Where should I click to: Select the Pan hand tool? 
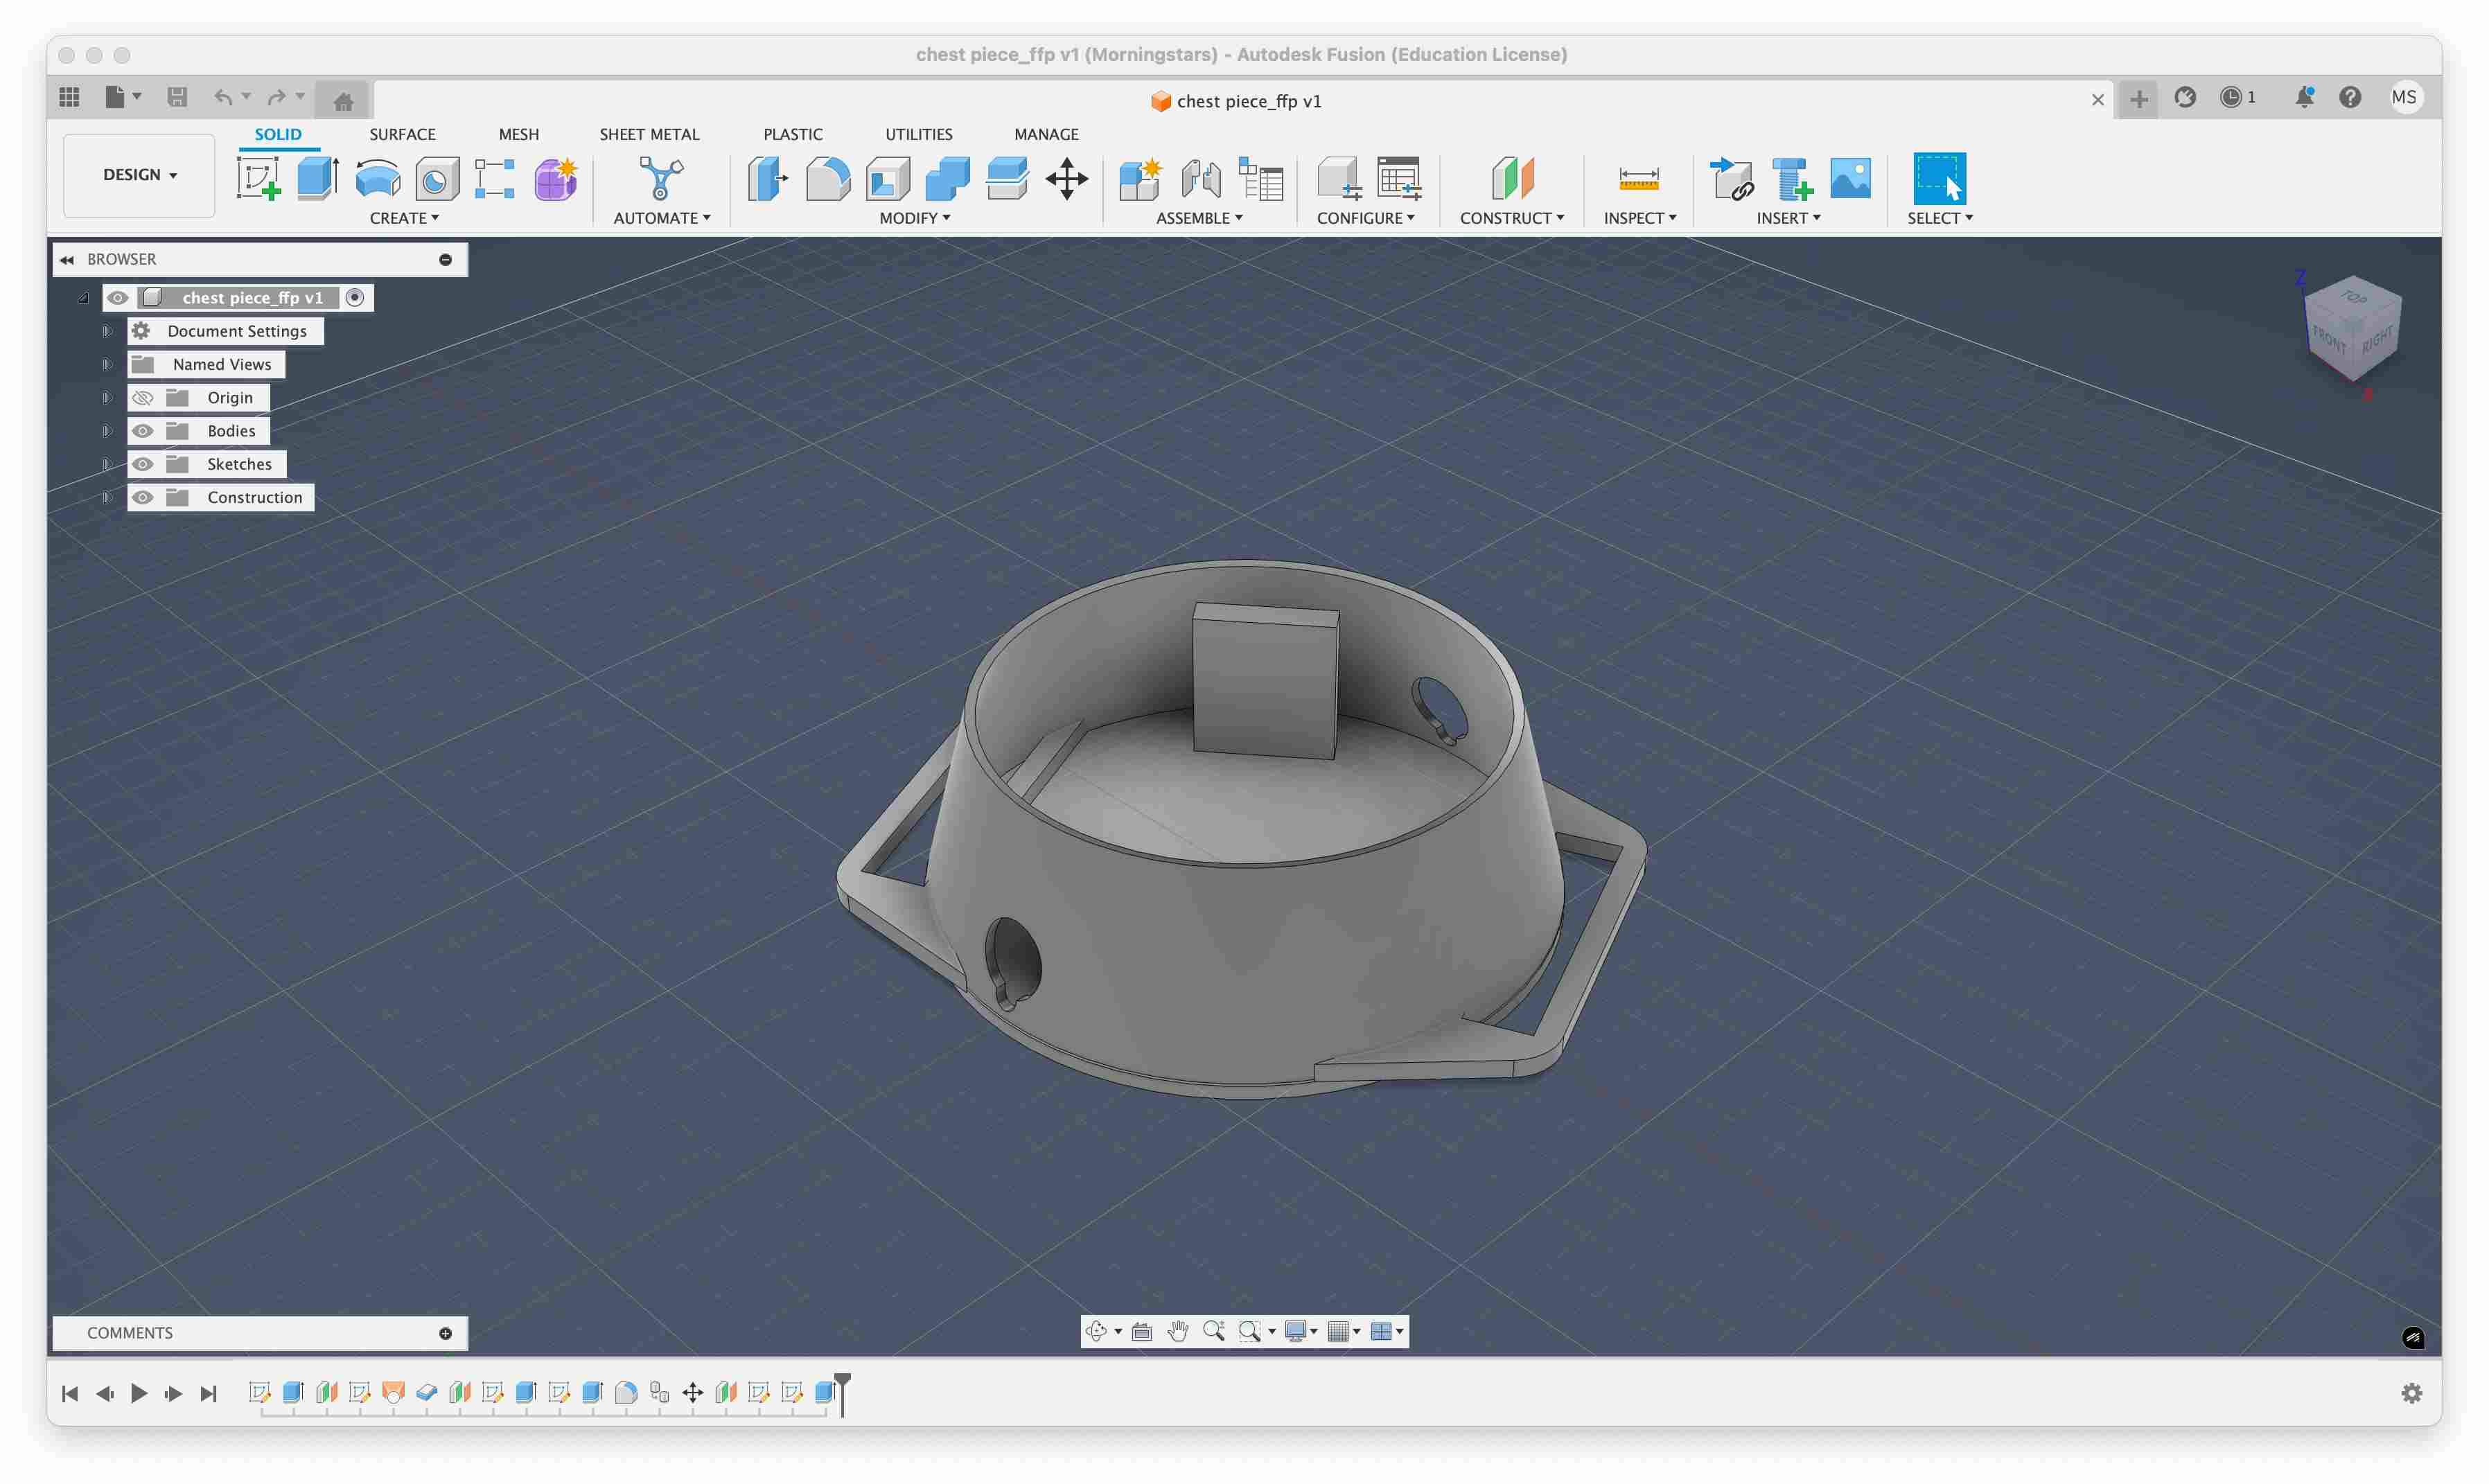tap(1178, 1331)
